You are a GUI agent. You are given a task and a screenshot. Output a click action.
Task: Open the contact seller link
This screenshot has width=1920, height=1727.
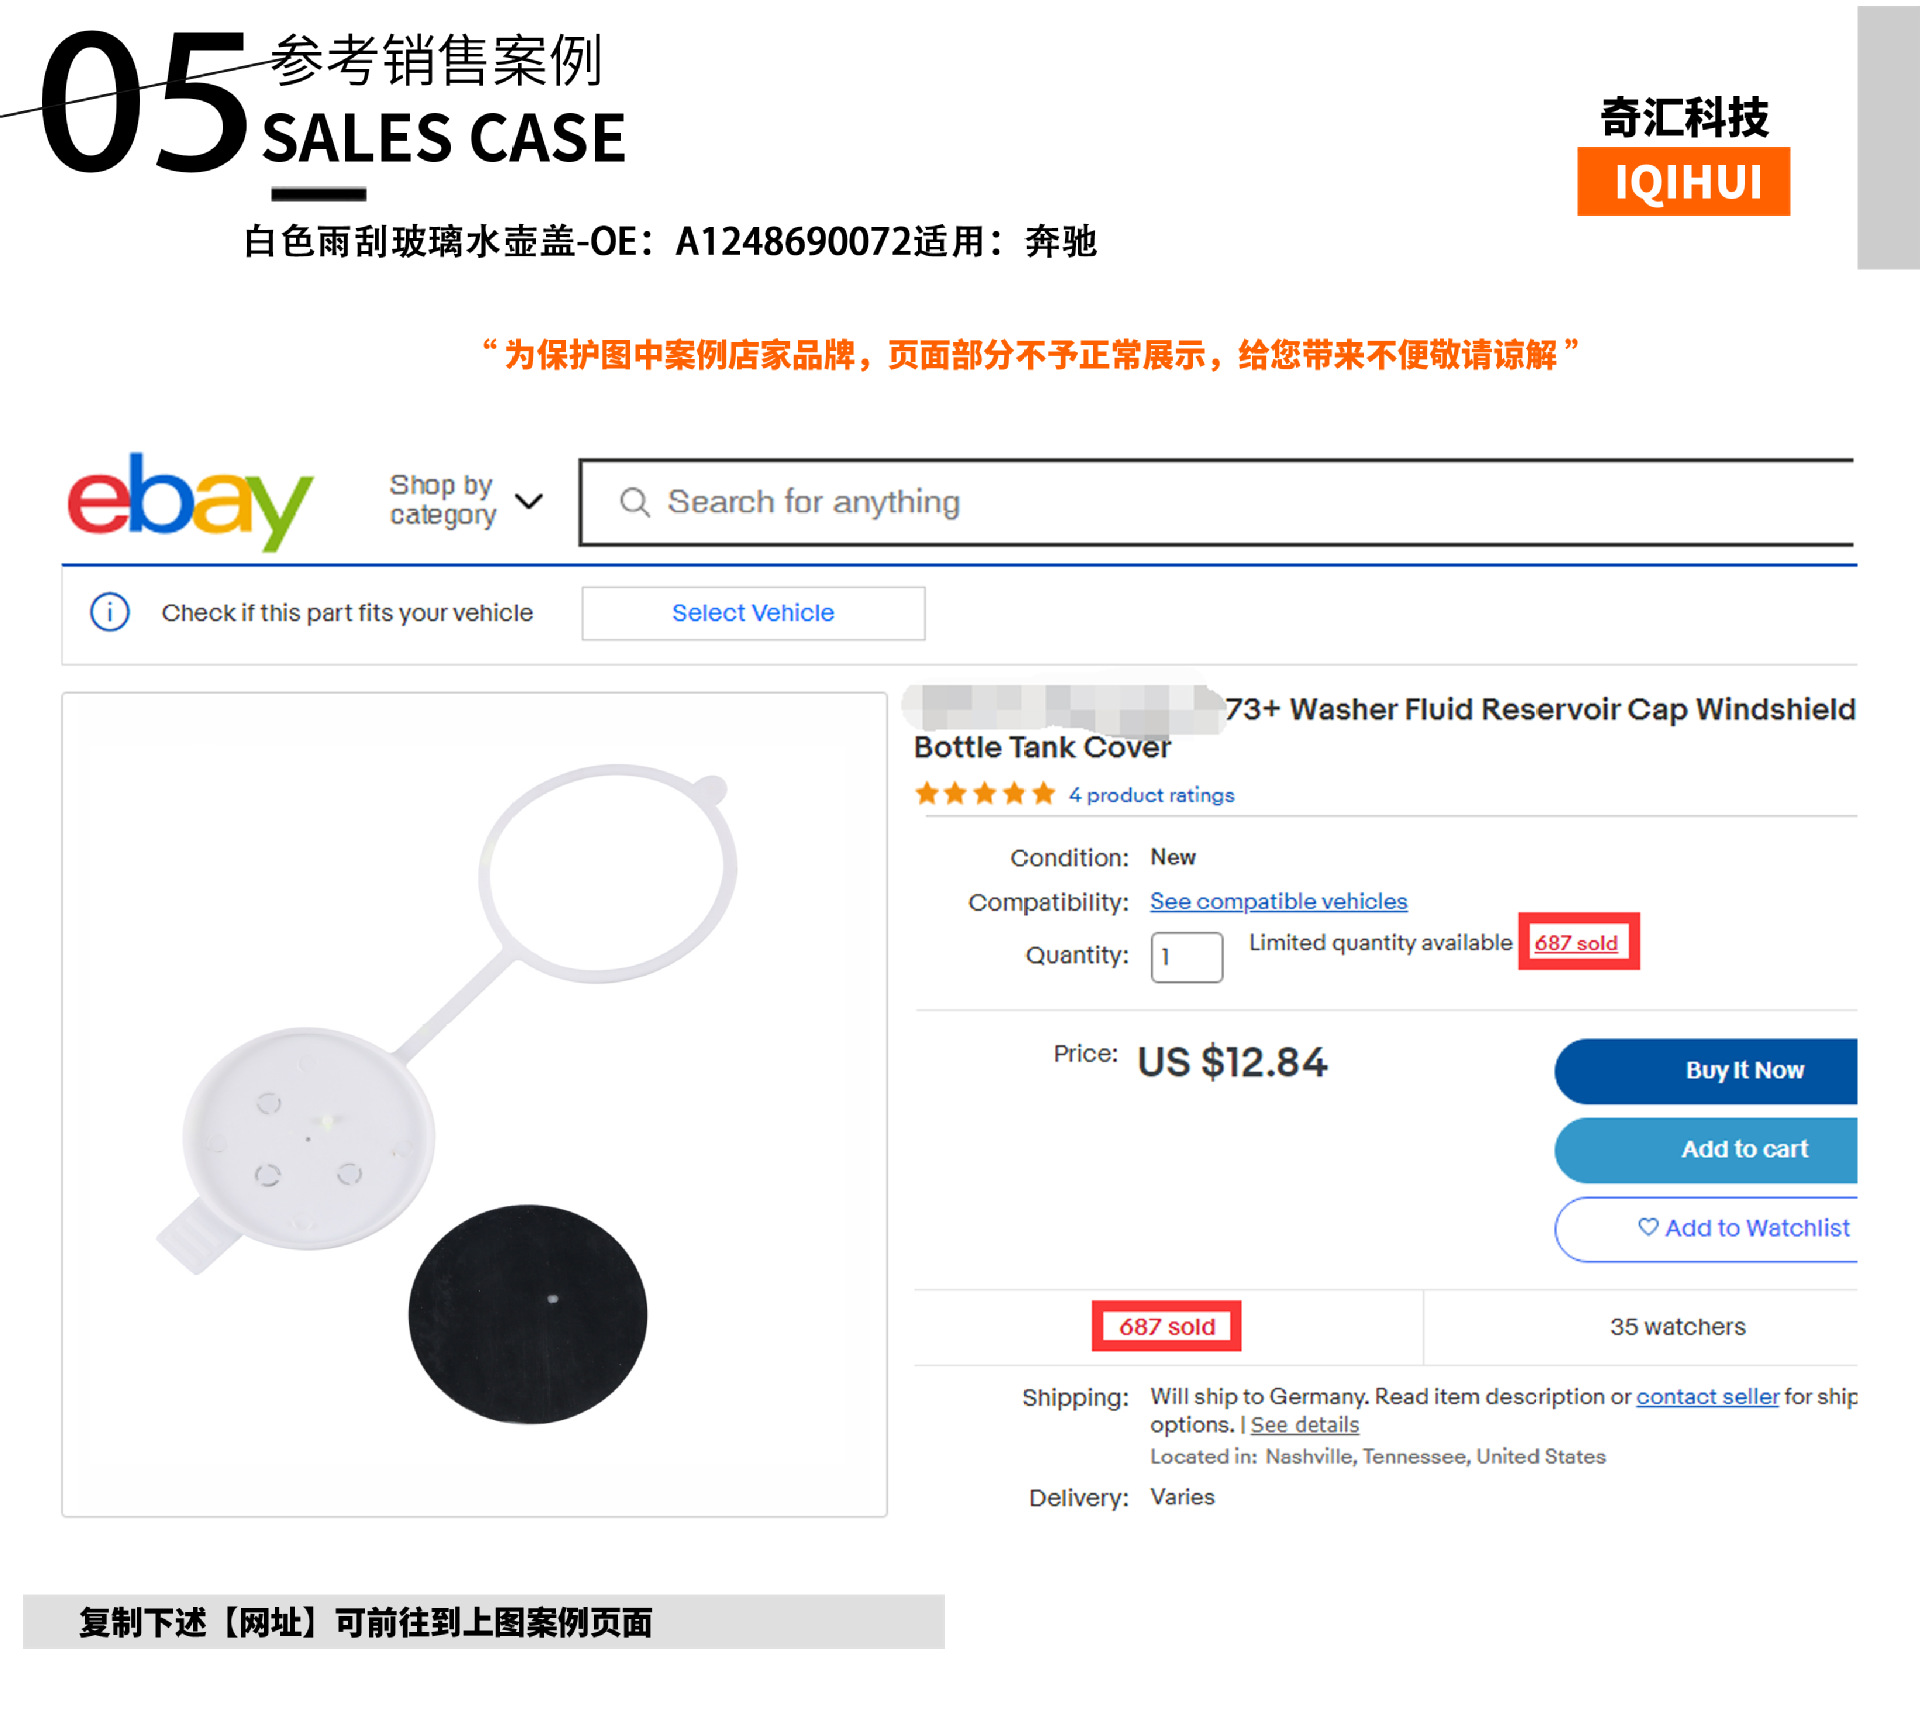click(1707, 1396)
